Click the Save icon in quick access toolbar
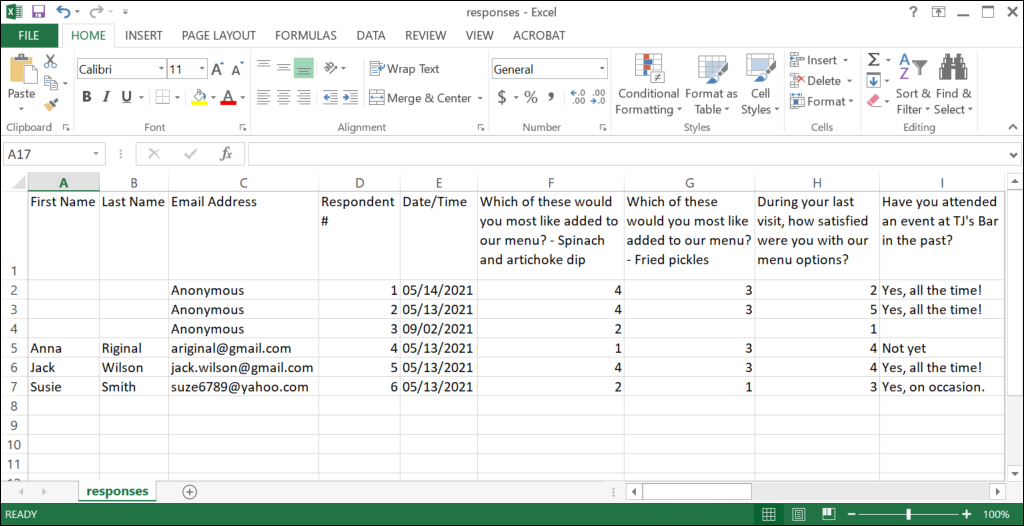 tap(38, 12)
